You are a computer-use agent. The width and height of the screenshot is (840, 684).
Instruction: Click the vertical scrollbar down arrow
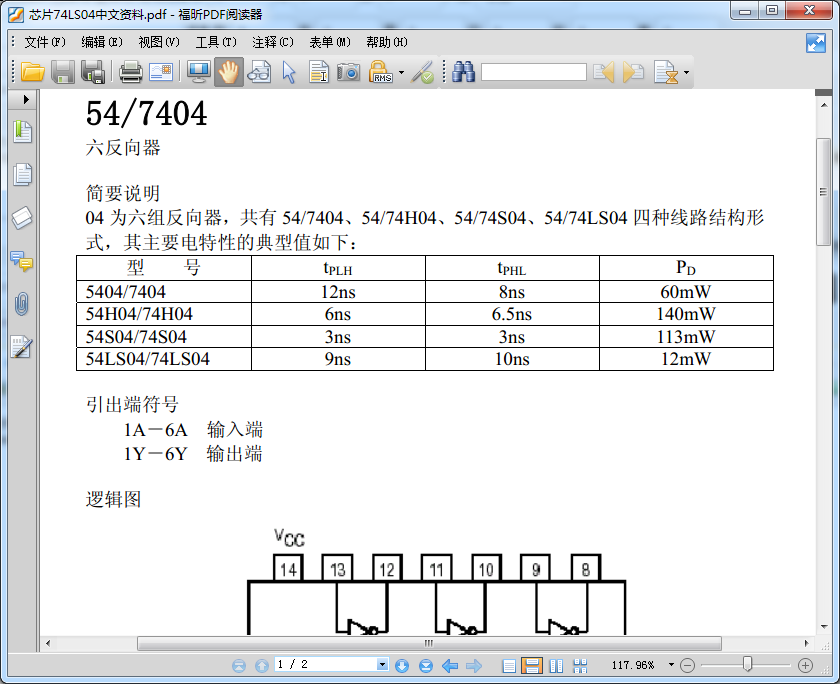pos(823,628)
